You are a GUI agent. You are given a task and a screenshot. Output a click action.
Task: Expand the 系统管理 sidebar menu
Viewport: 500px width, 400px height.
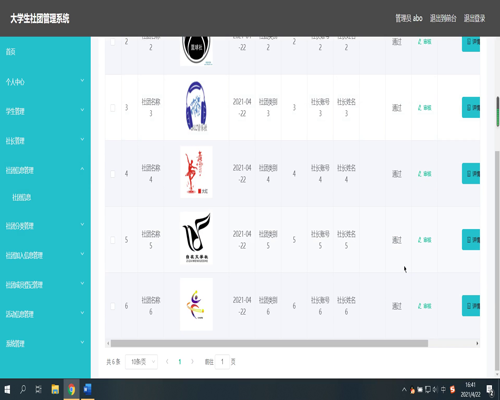[x=45, y=343]
